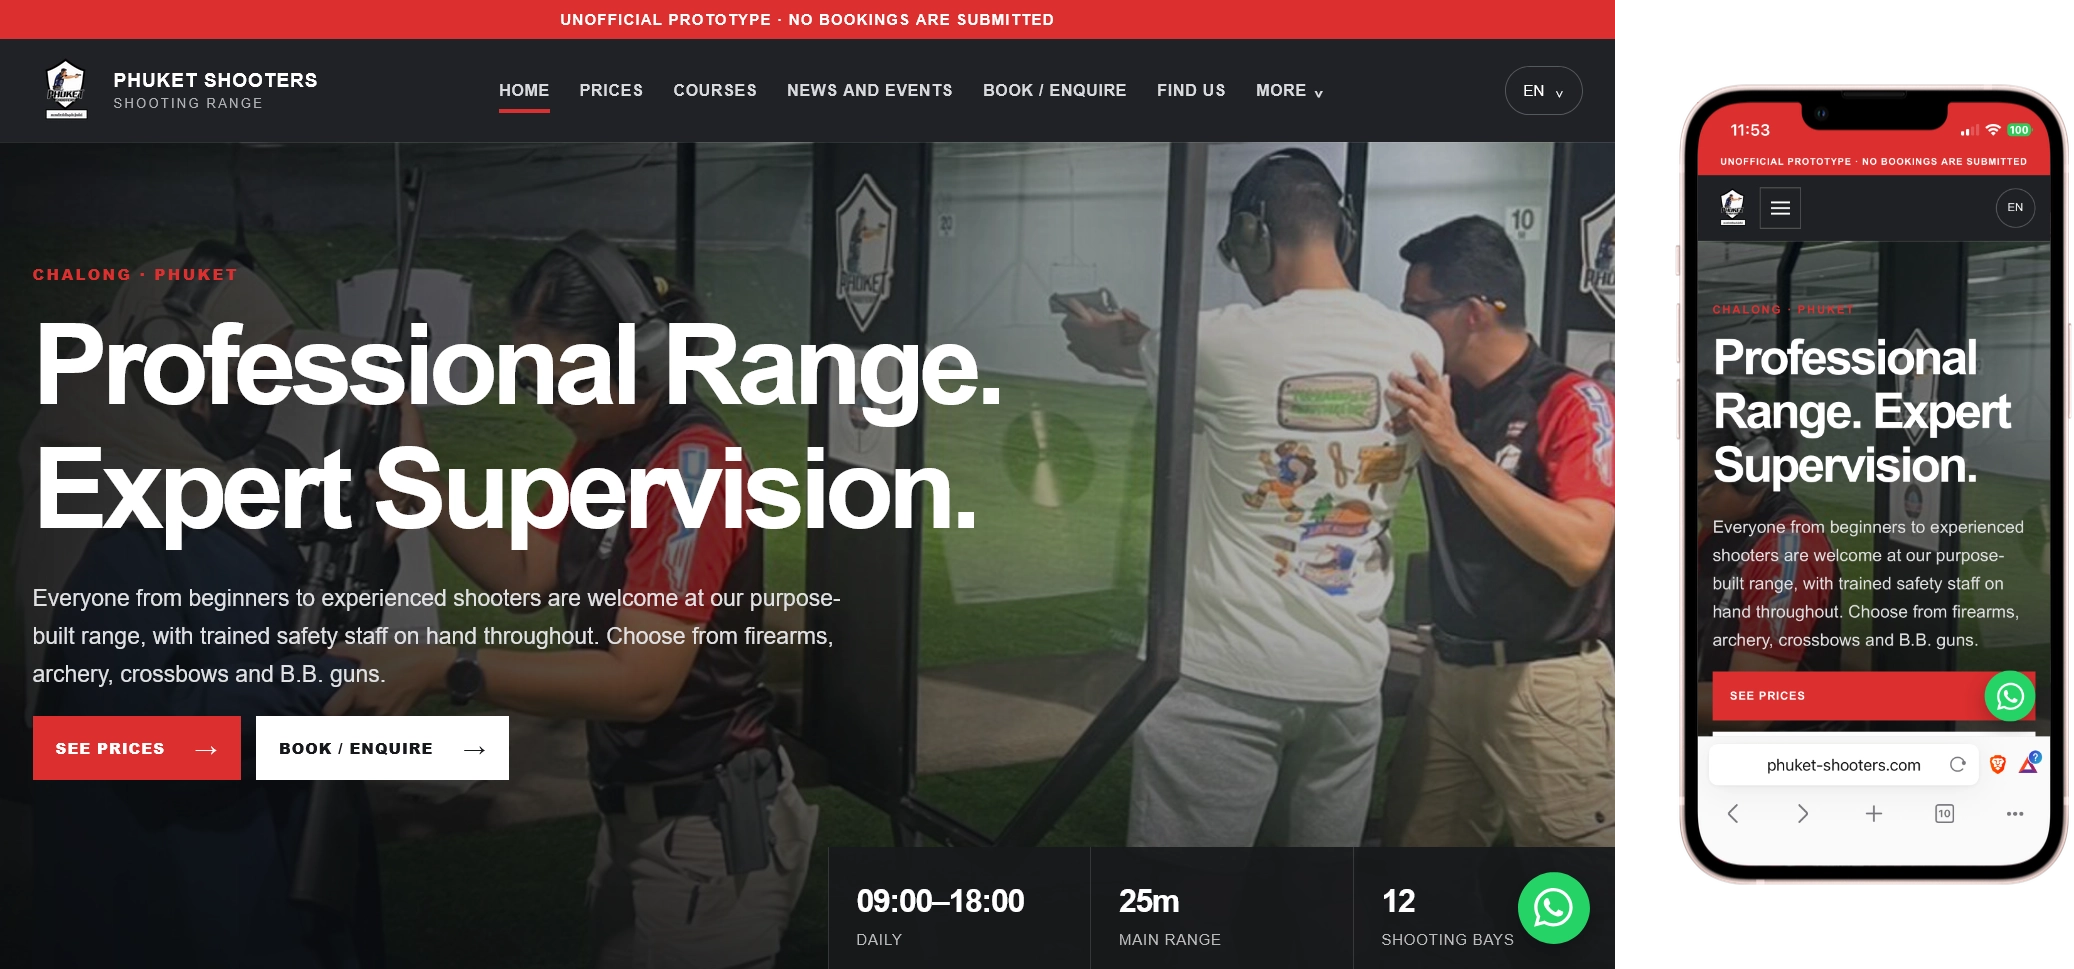Click the UNOFFICIAL PROTOTYPE banner text on desktop

click(807, 20)
